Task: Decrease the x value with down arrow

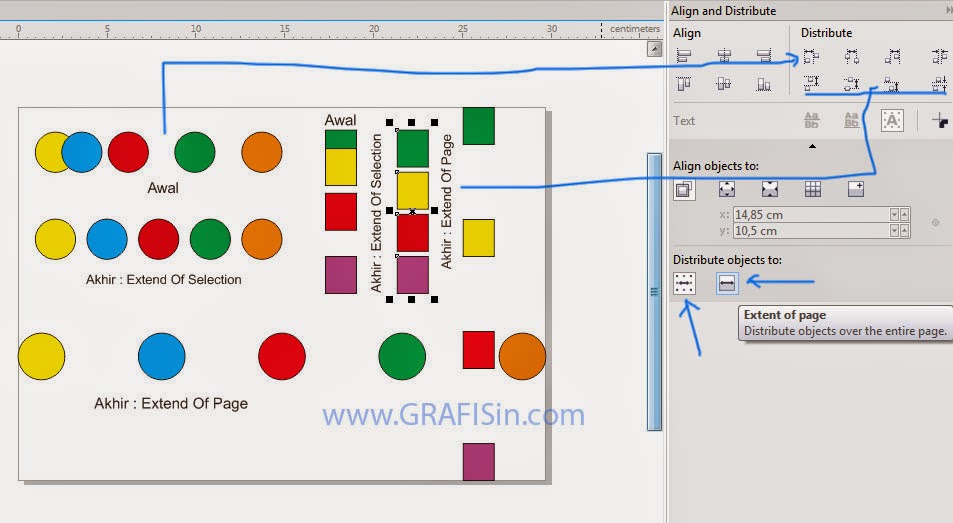Action: (x=894, y=214)
